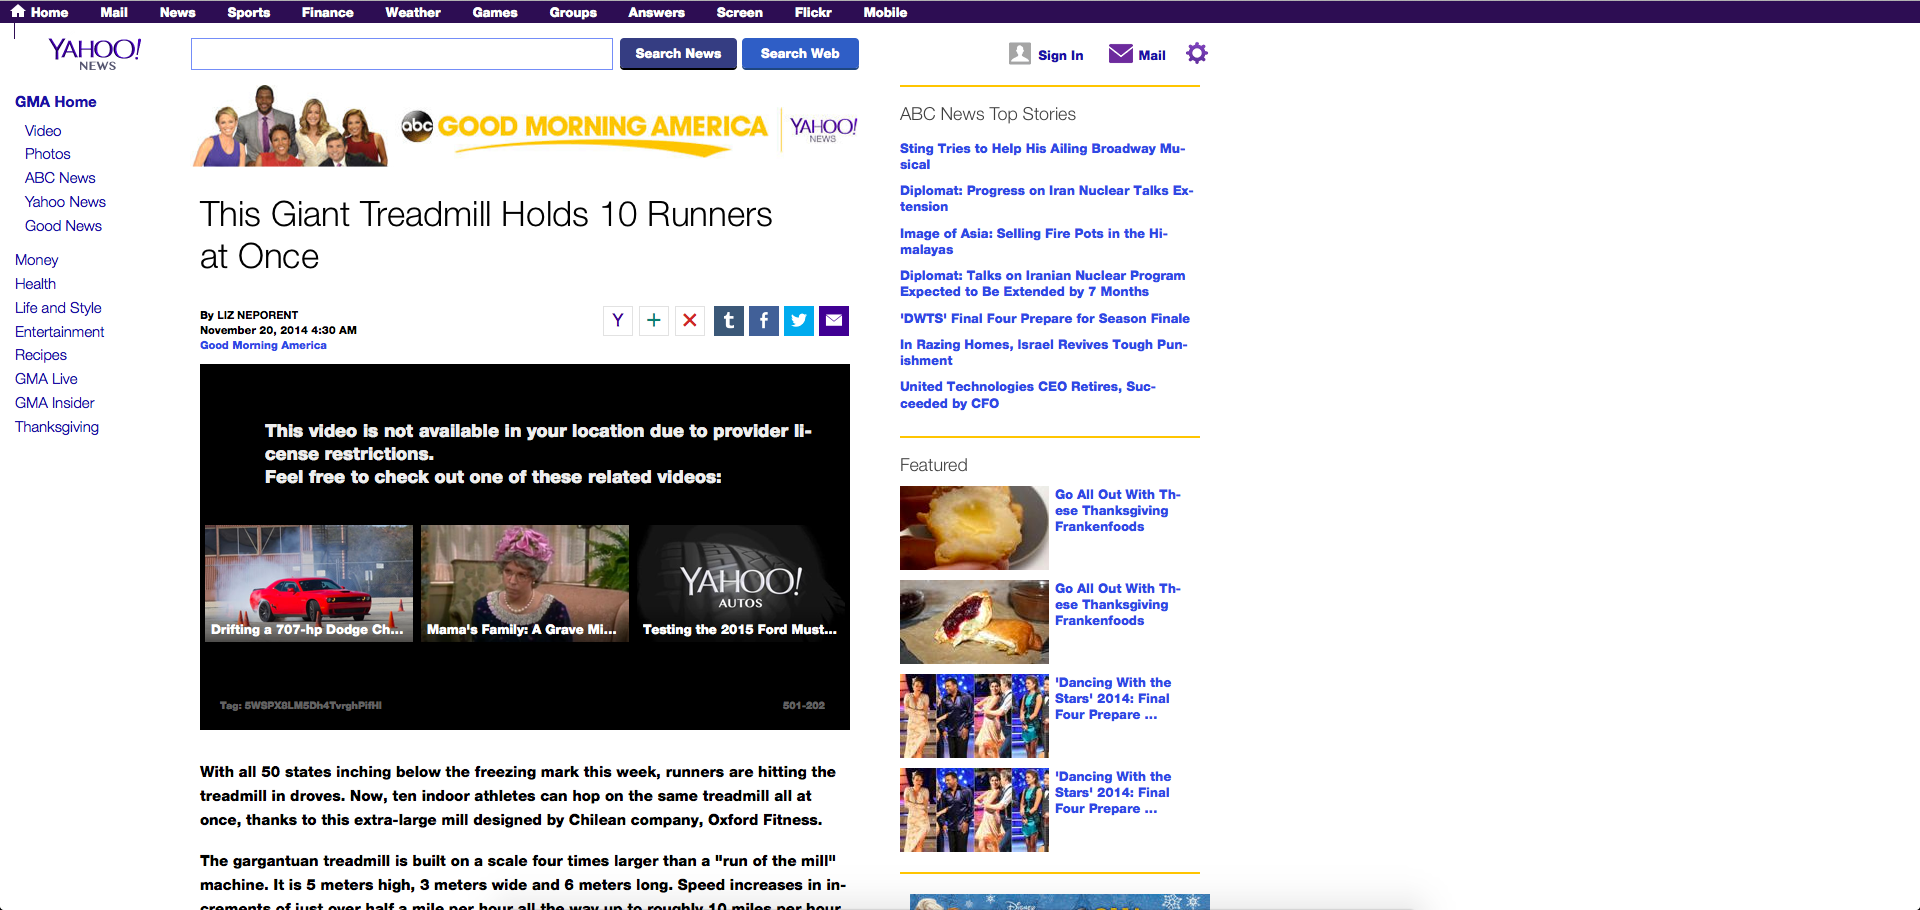Open the Mail tab in top bar

114,12
